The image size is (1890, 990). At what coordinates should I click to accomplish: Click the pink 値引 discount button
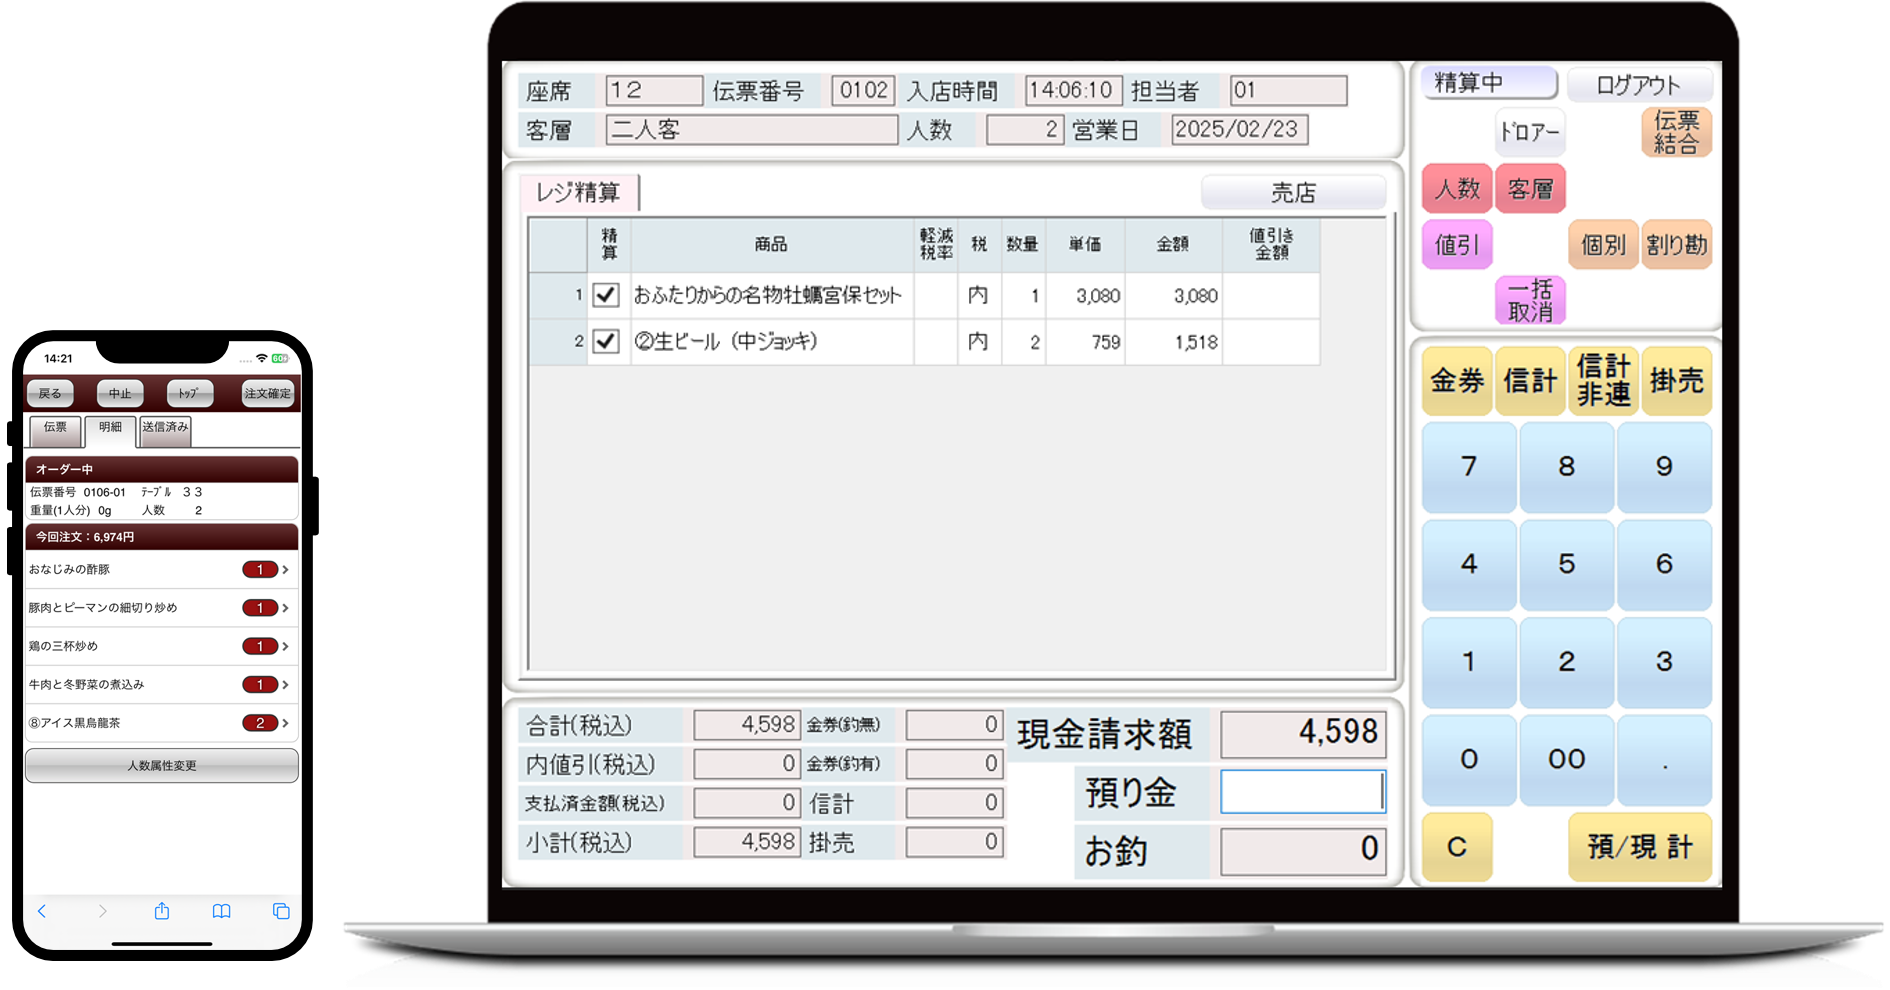click(x=1457, y=245)
